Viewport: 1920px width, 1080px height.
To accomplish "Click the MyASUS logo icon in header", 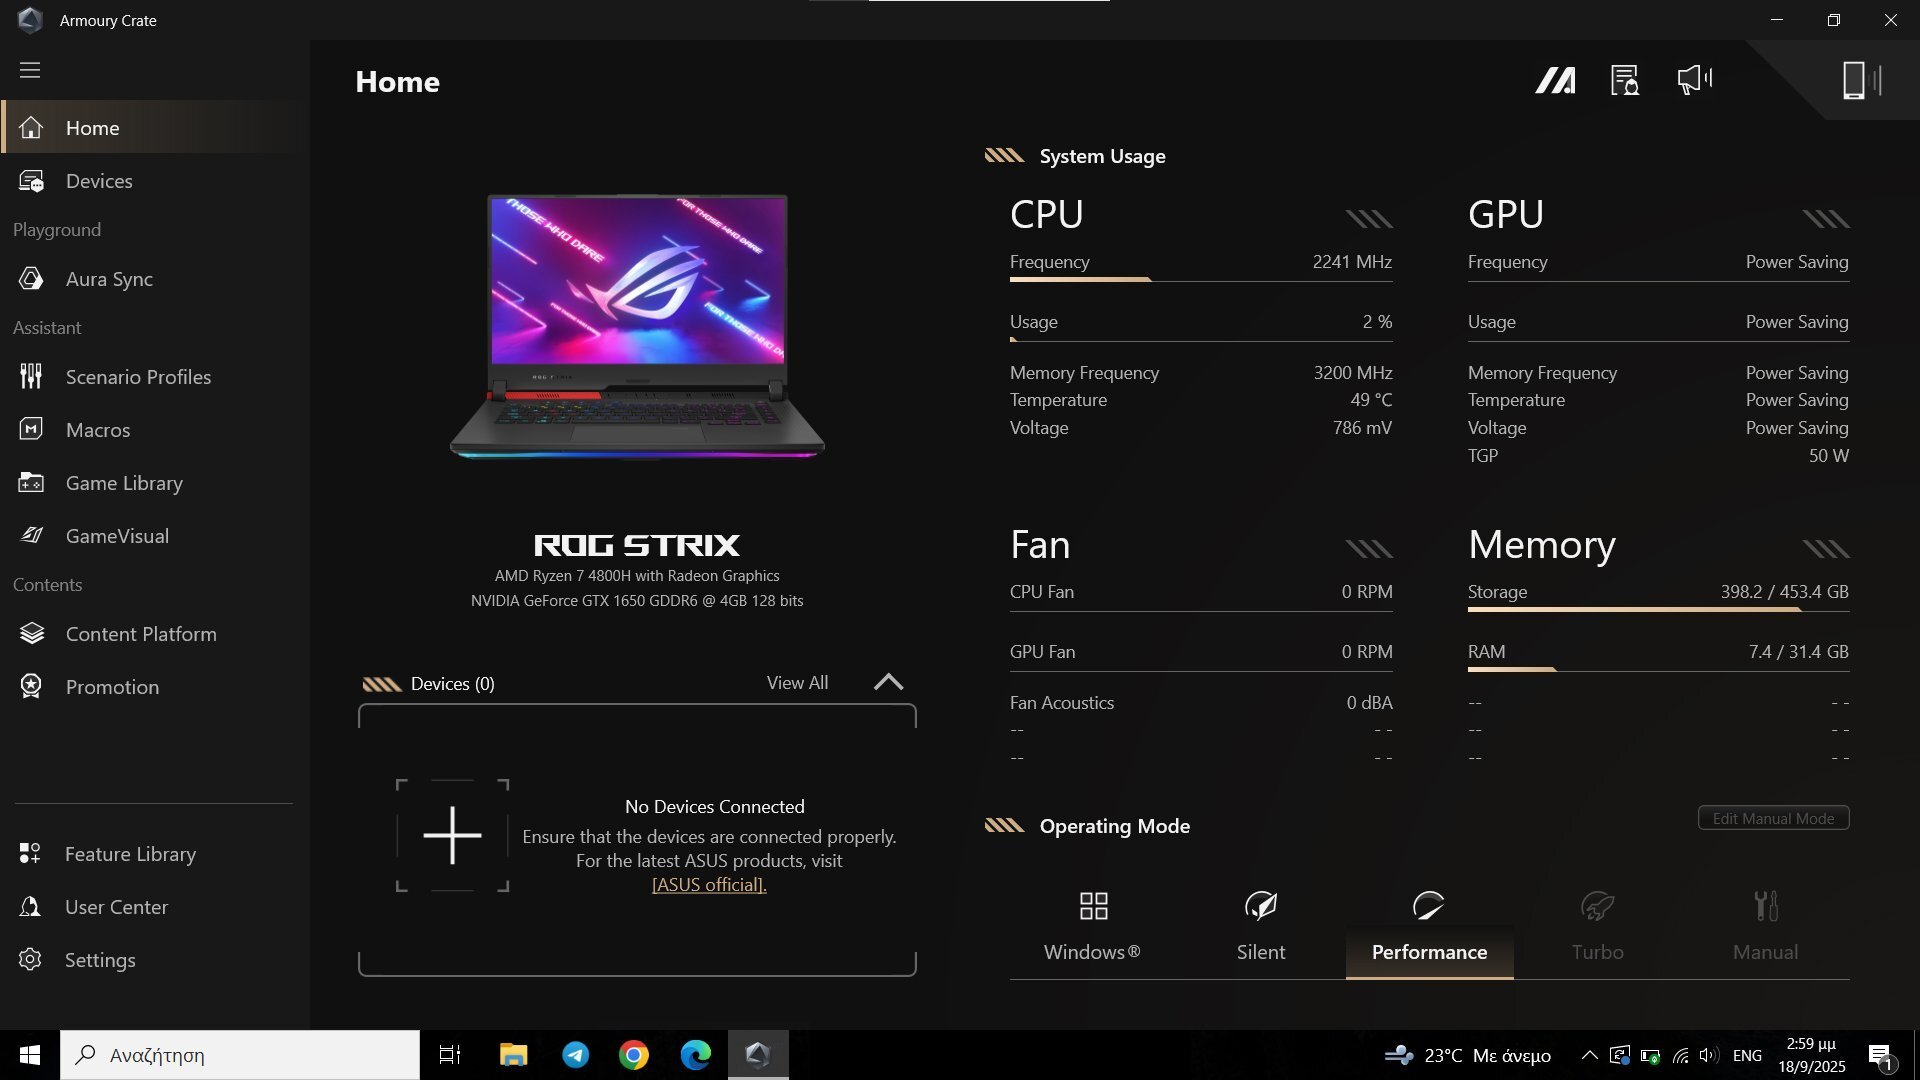I will (1555, 80).
